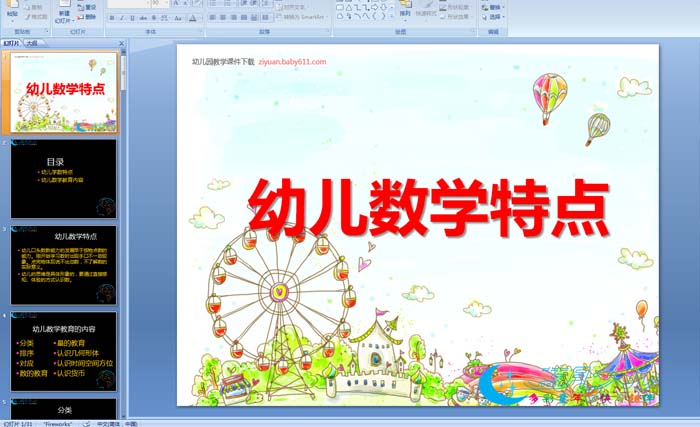Select the rectangle shape in shapes gallery
Screen dimensions: 700x427
point(340,7)
